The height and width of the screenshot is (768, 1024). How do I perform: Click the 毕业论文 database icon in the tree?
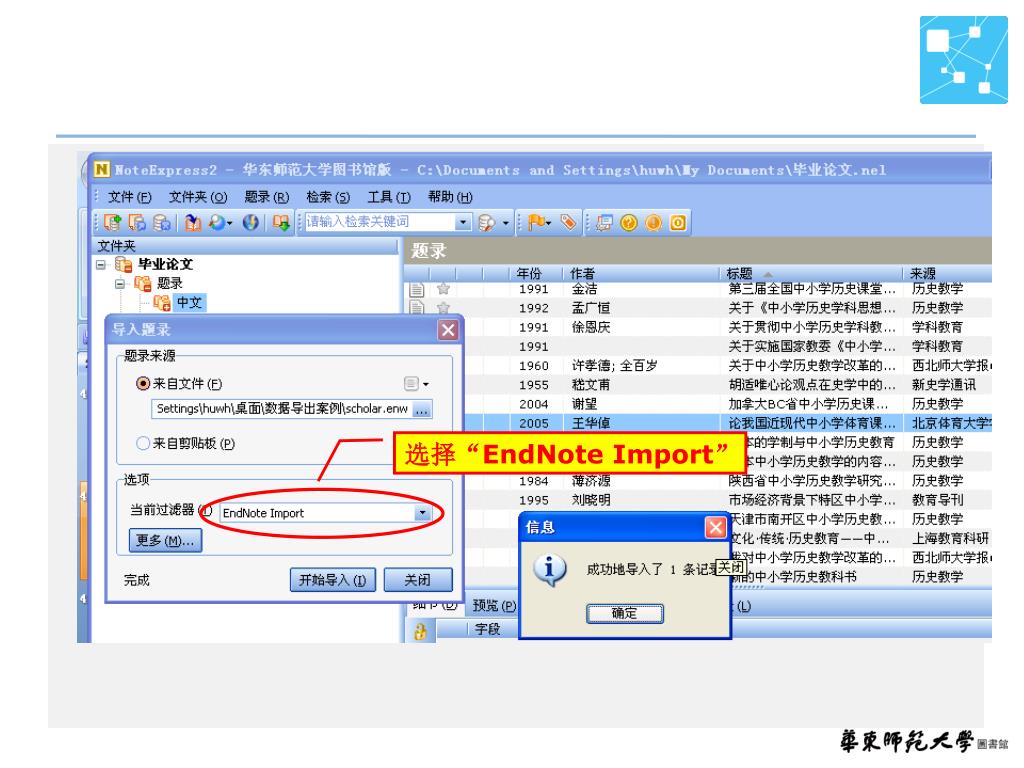[x=123, y=264]
